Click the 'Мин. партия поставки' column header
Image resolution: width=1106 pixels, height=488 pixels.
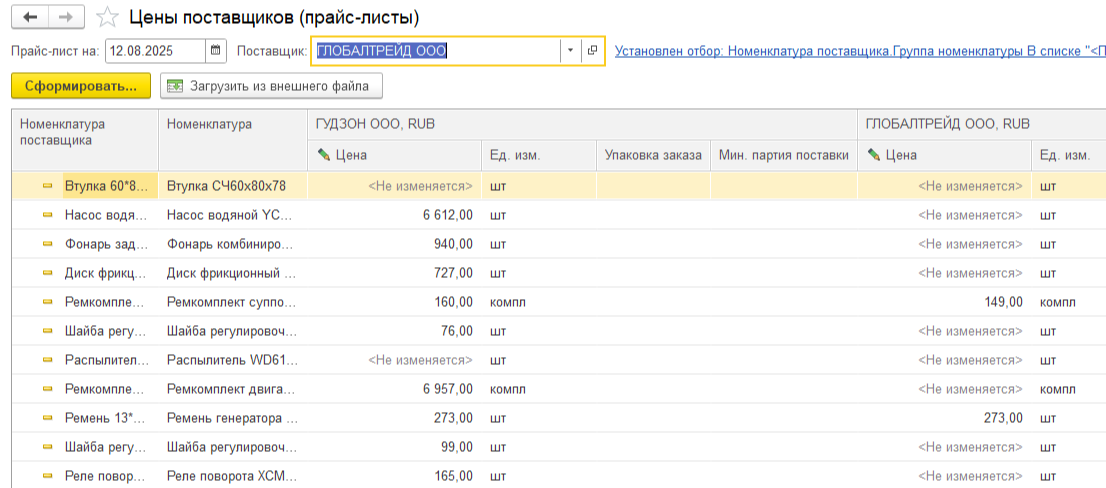784,155
